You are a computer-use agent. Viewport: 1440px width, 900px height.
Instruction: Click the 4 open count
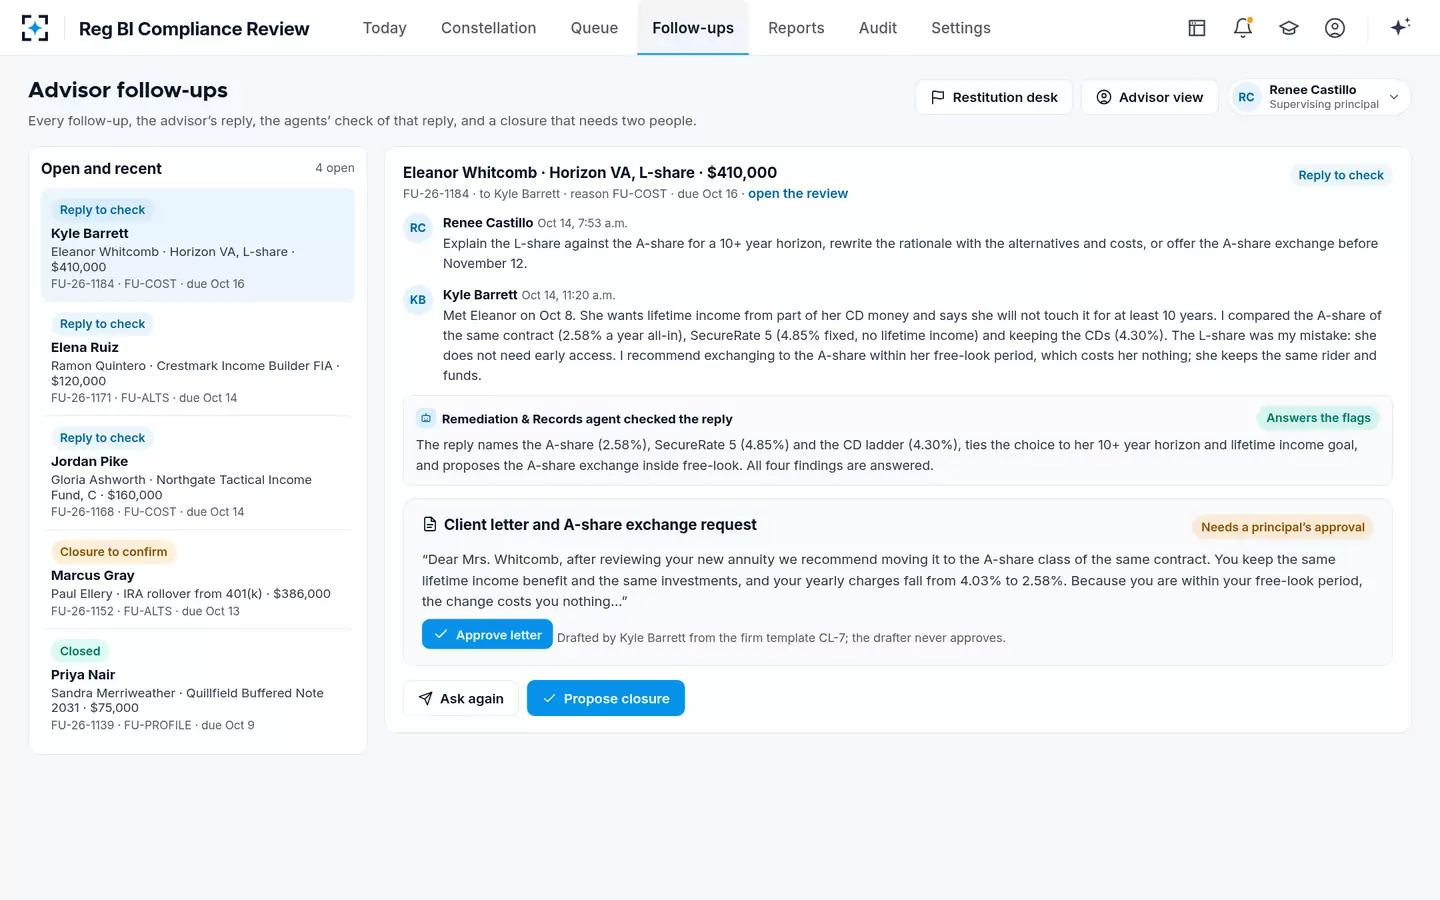[335, 168]
